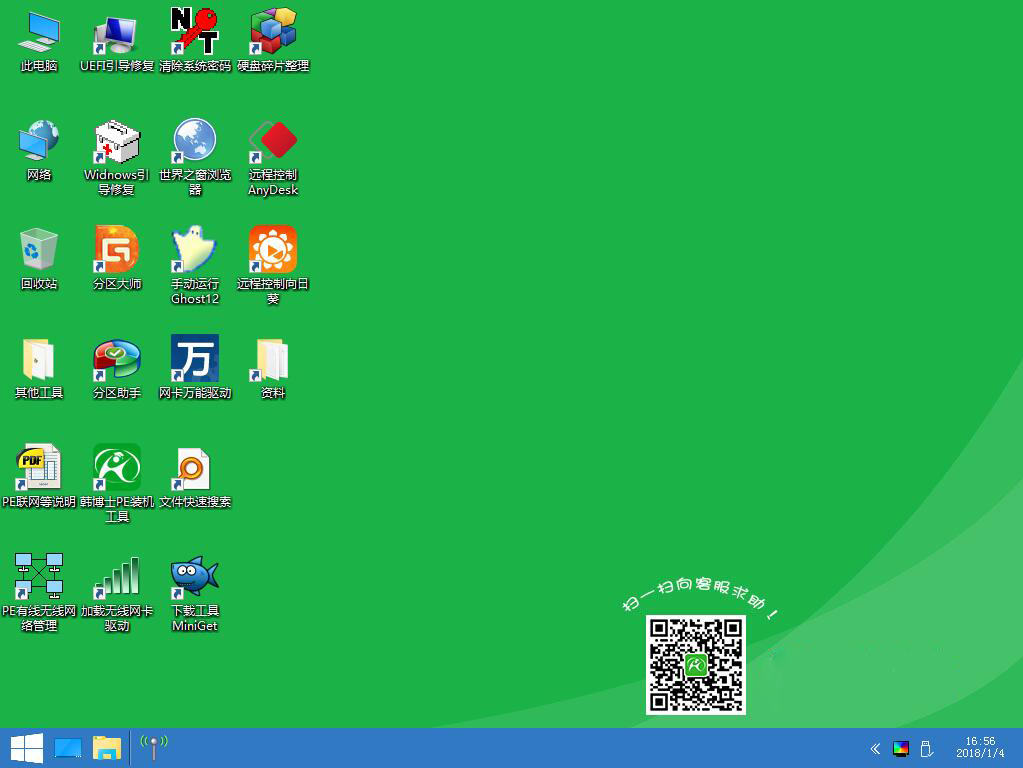Select the 网卡万能驱动 icon
Viewport: 1023px width, 768px height.
(x=195, y=359)
